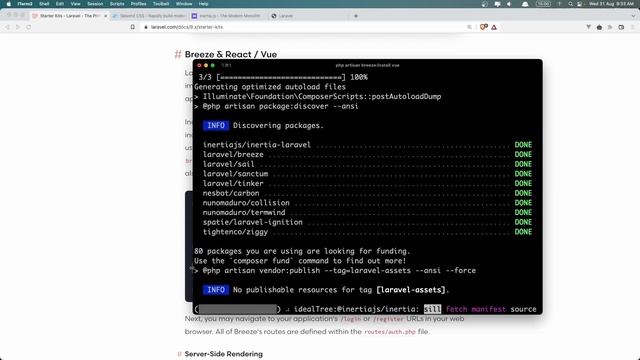Bookmark the current page
The height and width of the screenshot is (360, 640).
(x=133, y=27)
